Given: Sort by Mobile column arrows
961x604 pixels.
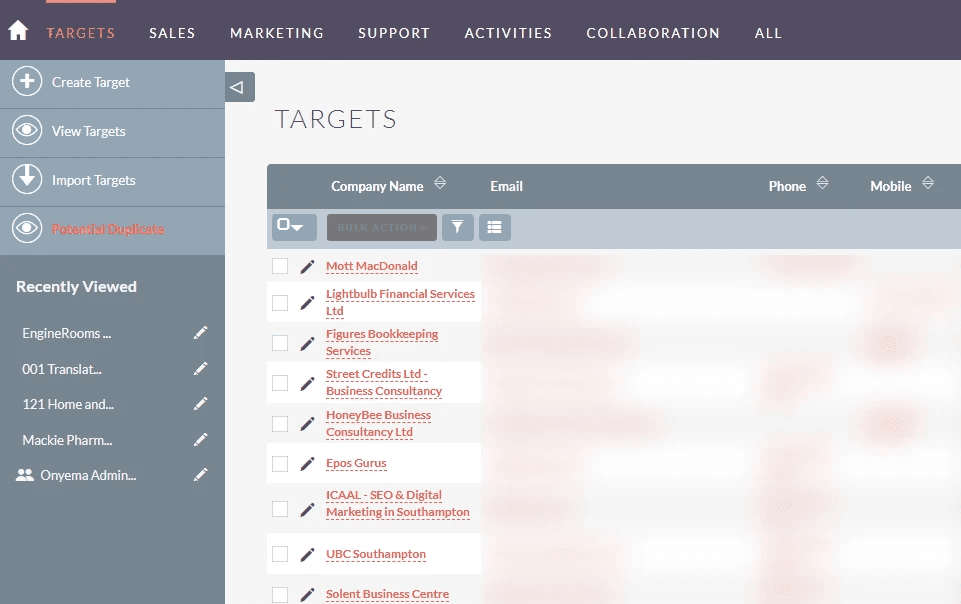Looking at the screenshot, I should click(928, 183).
